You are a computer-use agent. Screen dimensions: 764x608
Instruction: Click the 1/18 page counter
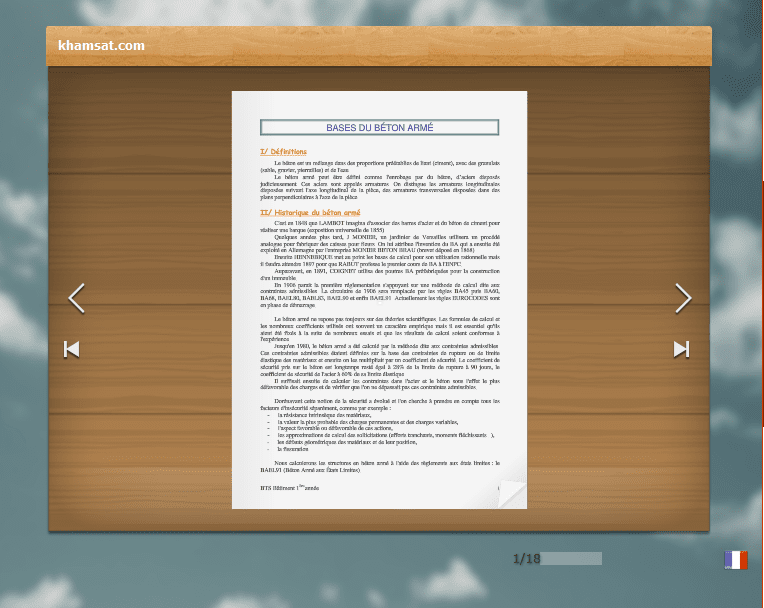(x=526, y=559)
